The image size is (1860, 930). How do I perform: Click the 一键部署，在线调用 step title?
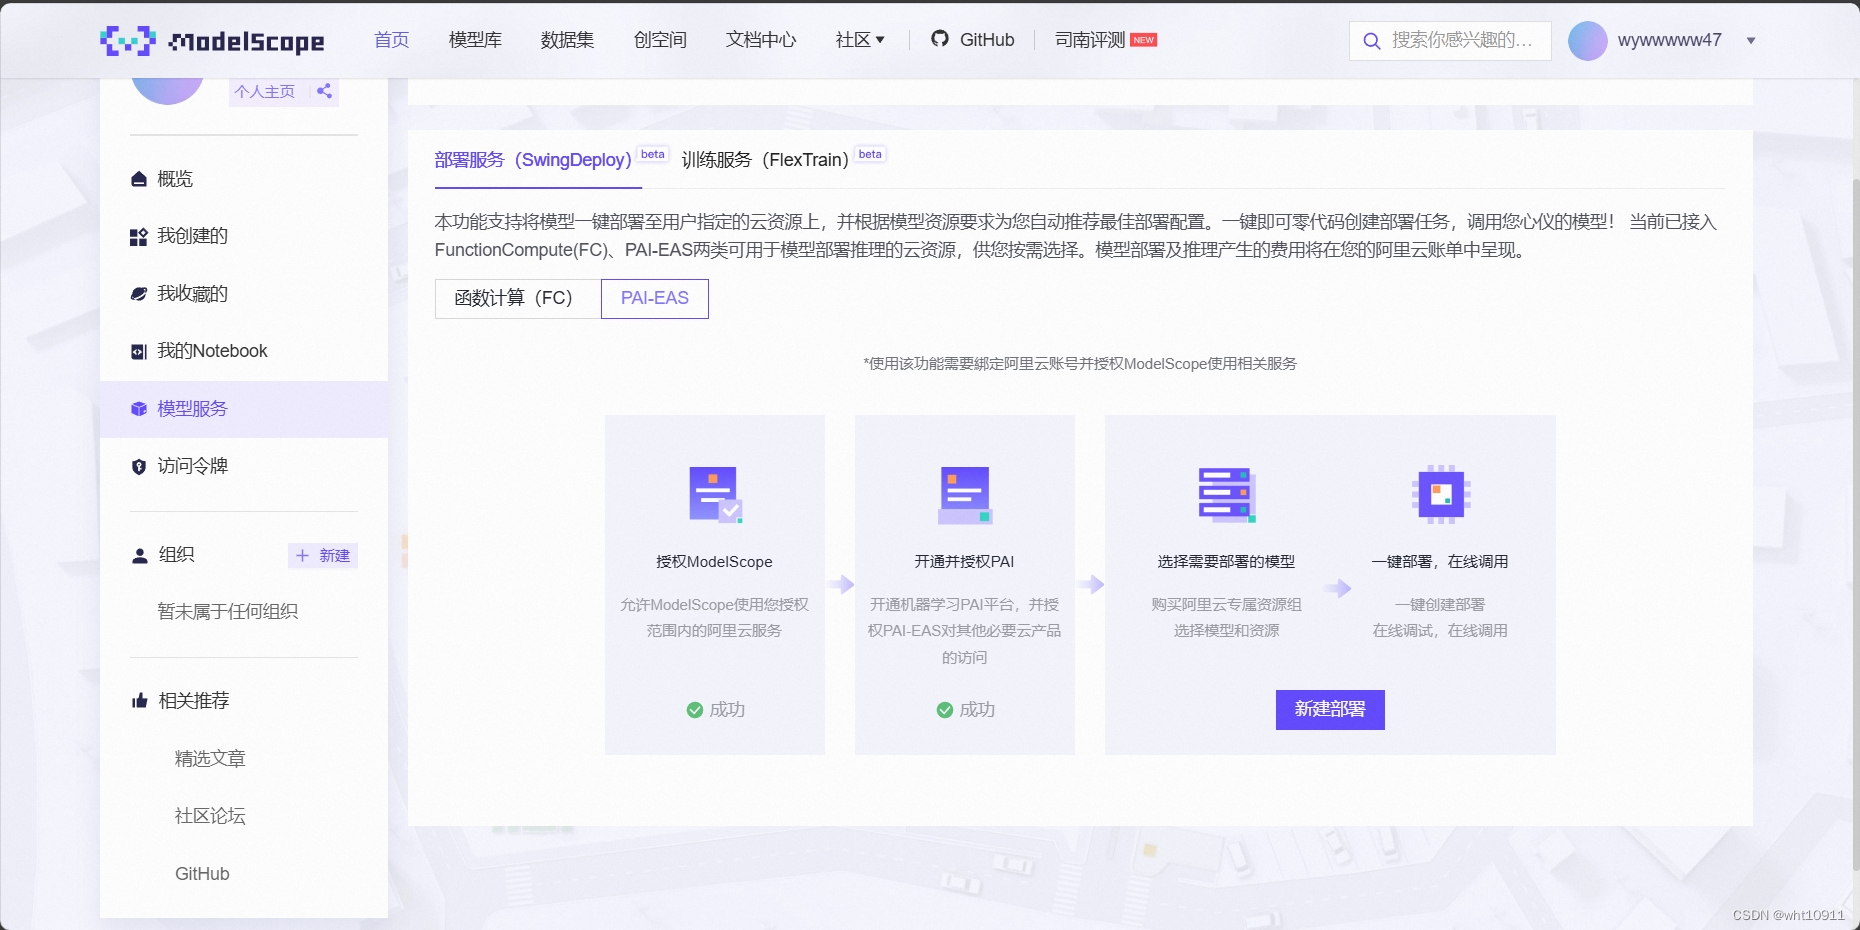[x=1440, y=562]
